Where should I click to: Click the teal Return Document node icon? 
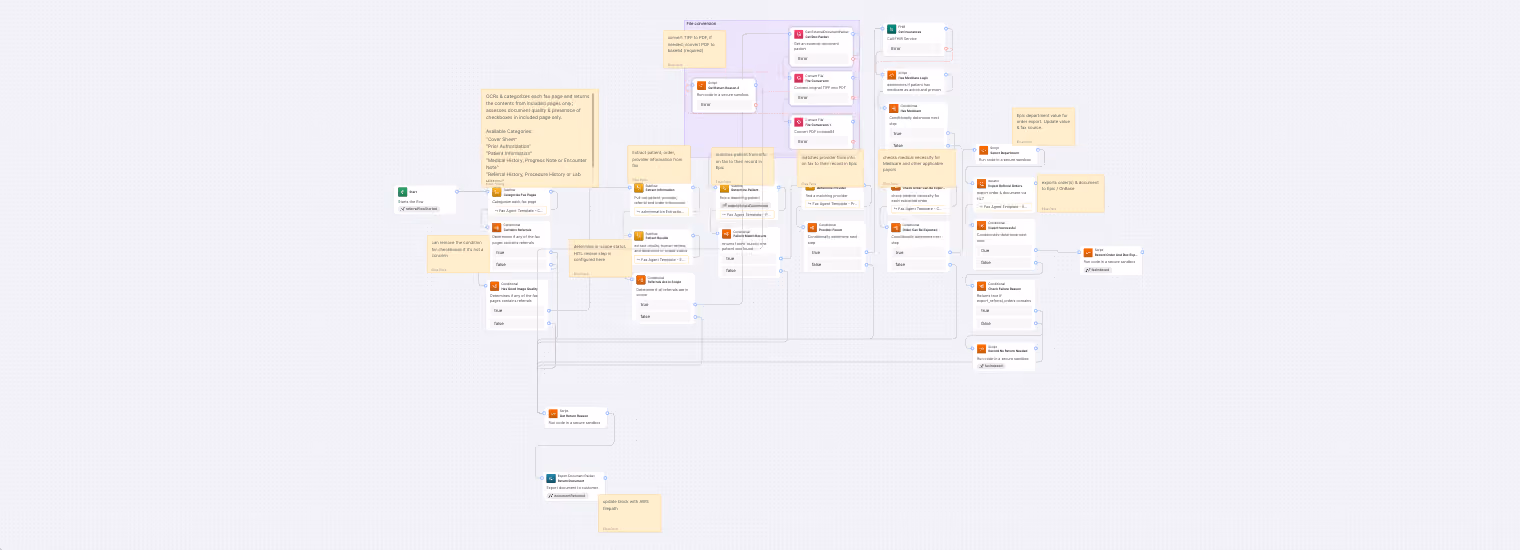(x=551, y=478)
